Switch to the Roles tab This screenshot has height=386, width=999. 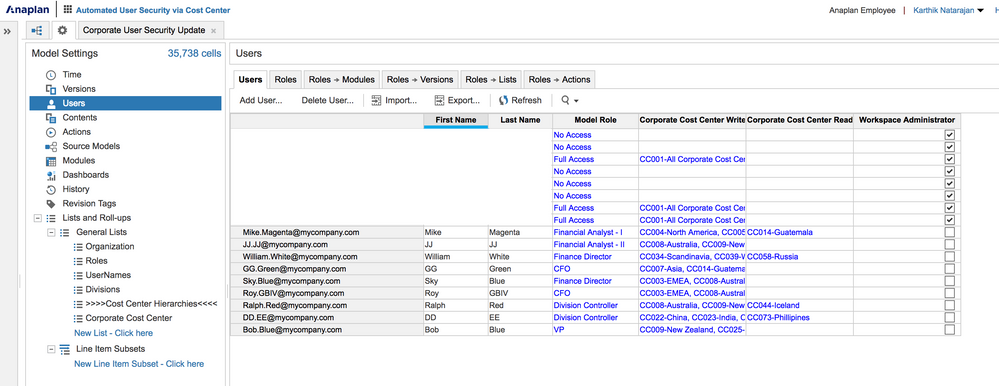tap(285, 80)
